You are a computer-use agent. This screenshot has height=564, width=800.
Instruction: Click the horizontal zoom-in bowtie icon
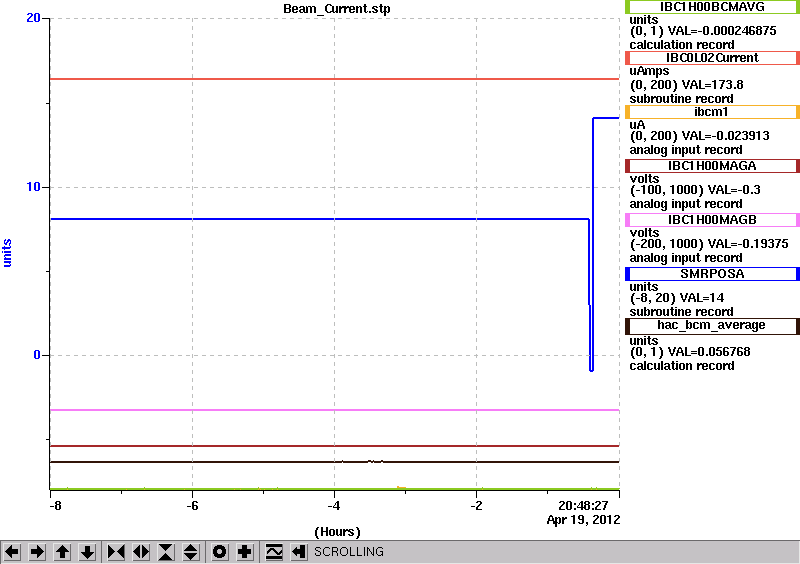(x=116, y=552)
